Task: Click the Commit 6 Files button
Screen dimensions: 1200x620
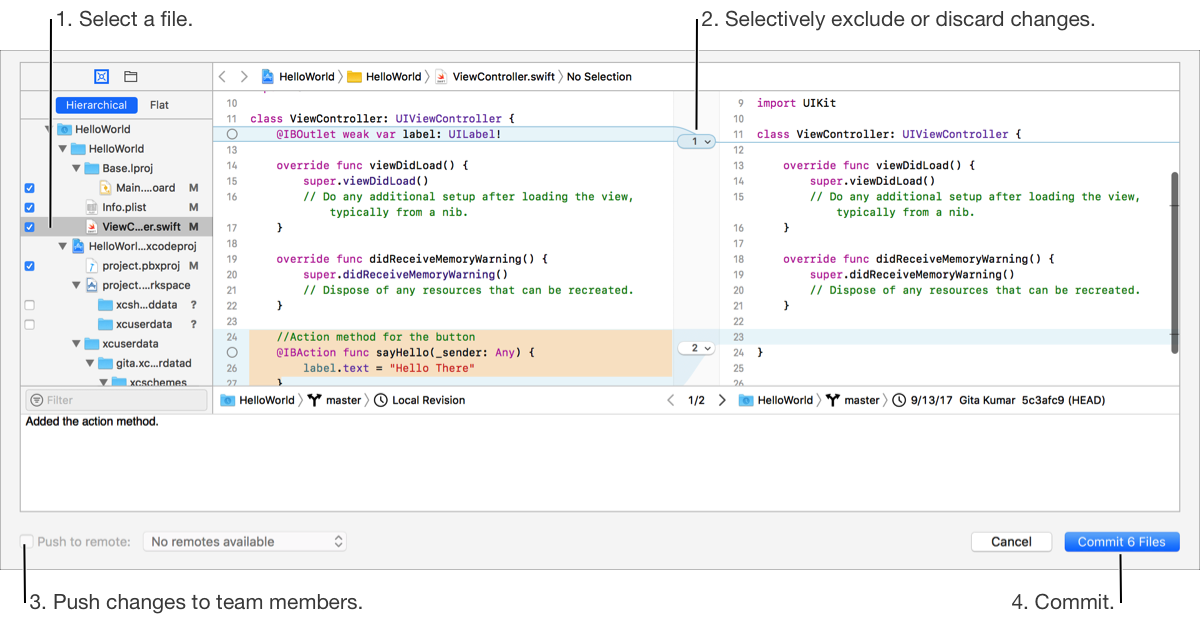Action: coord(1121,541)
